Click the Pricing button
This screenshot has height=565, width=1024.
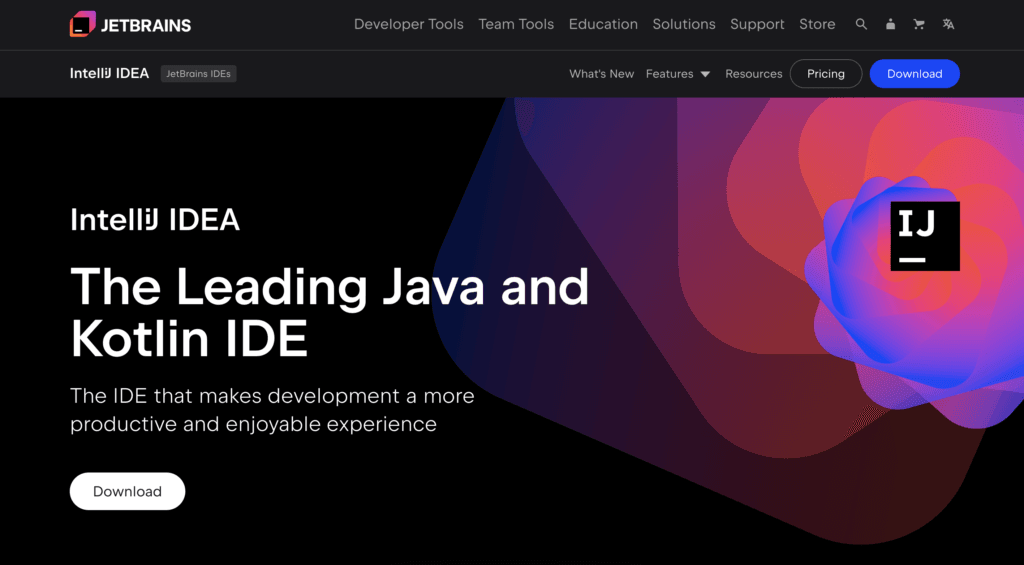coord(826,74)
